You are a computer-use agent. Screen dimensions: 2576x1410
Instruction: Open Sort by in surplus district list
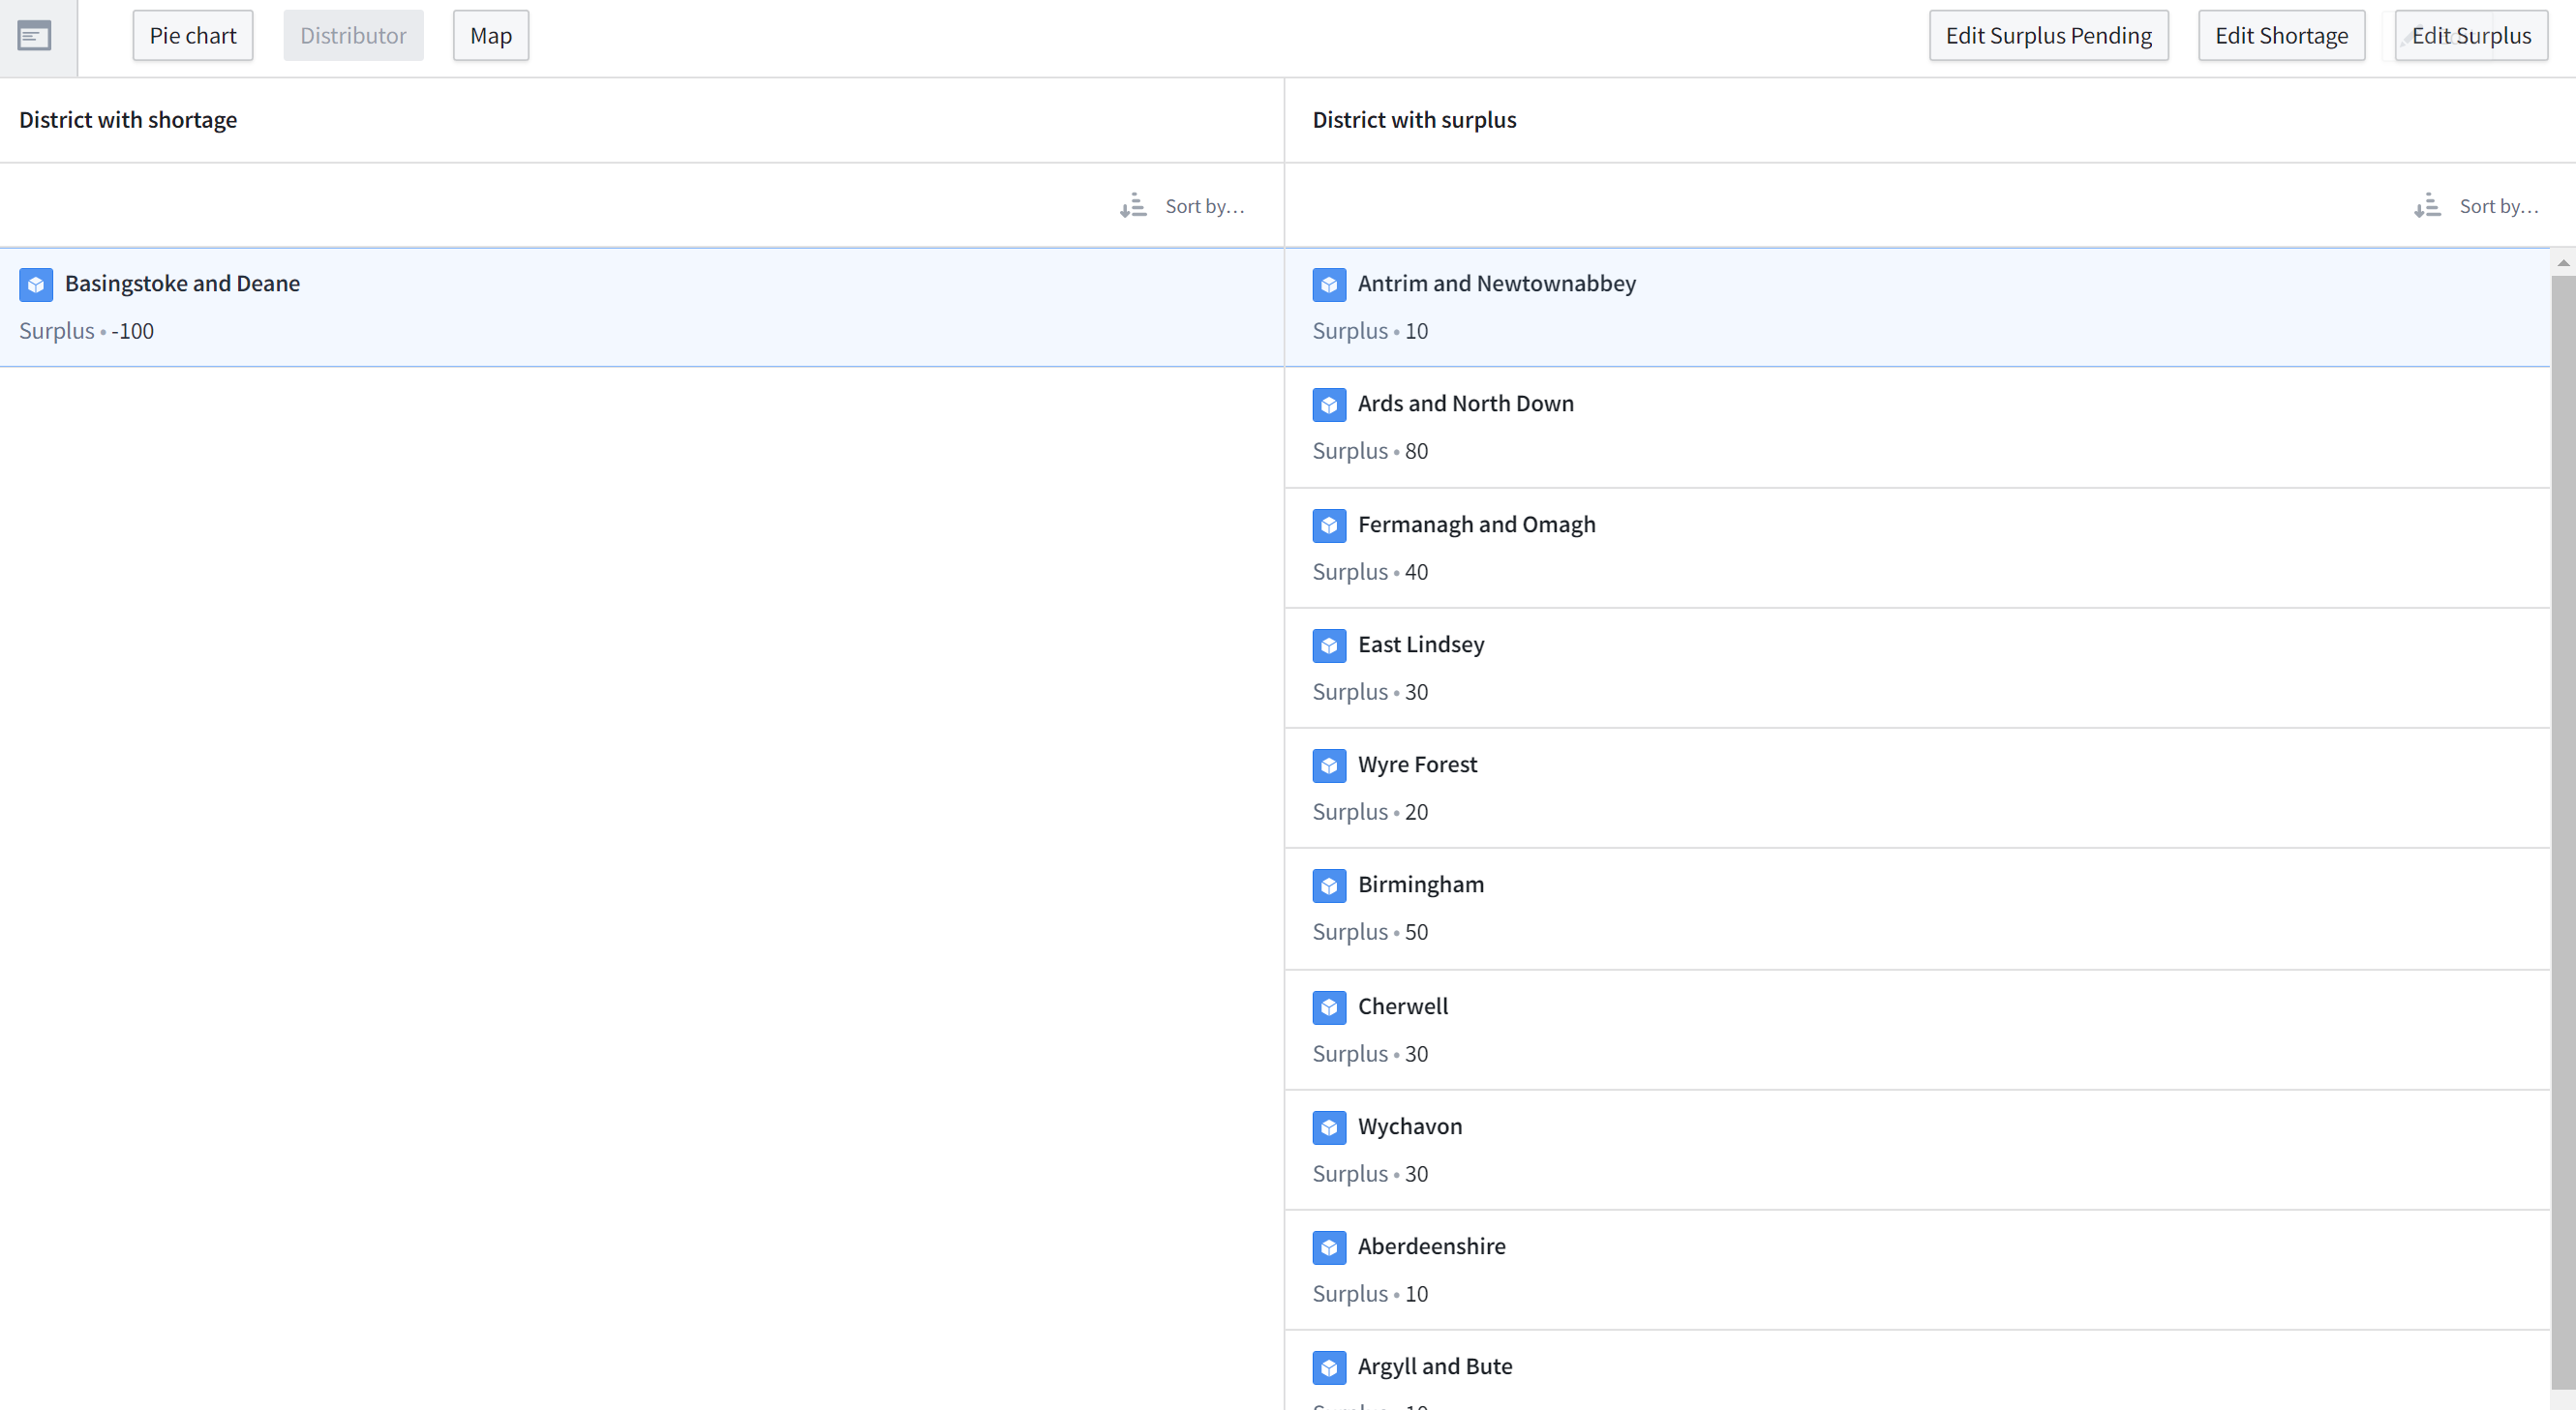tap(2498, 206)
